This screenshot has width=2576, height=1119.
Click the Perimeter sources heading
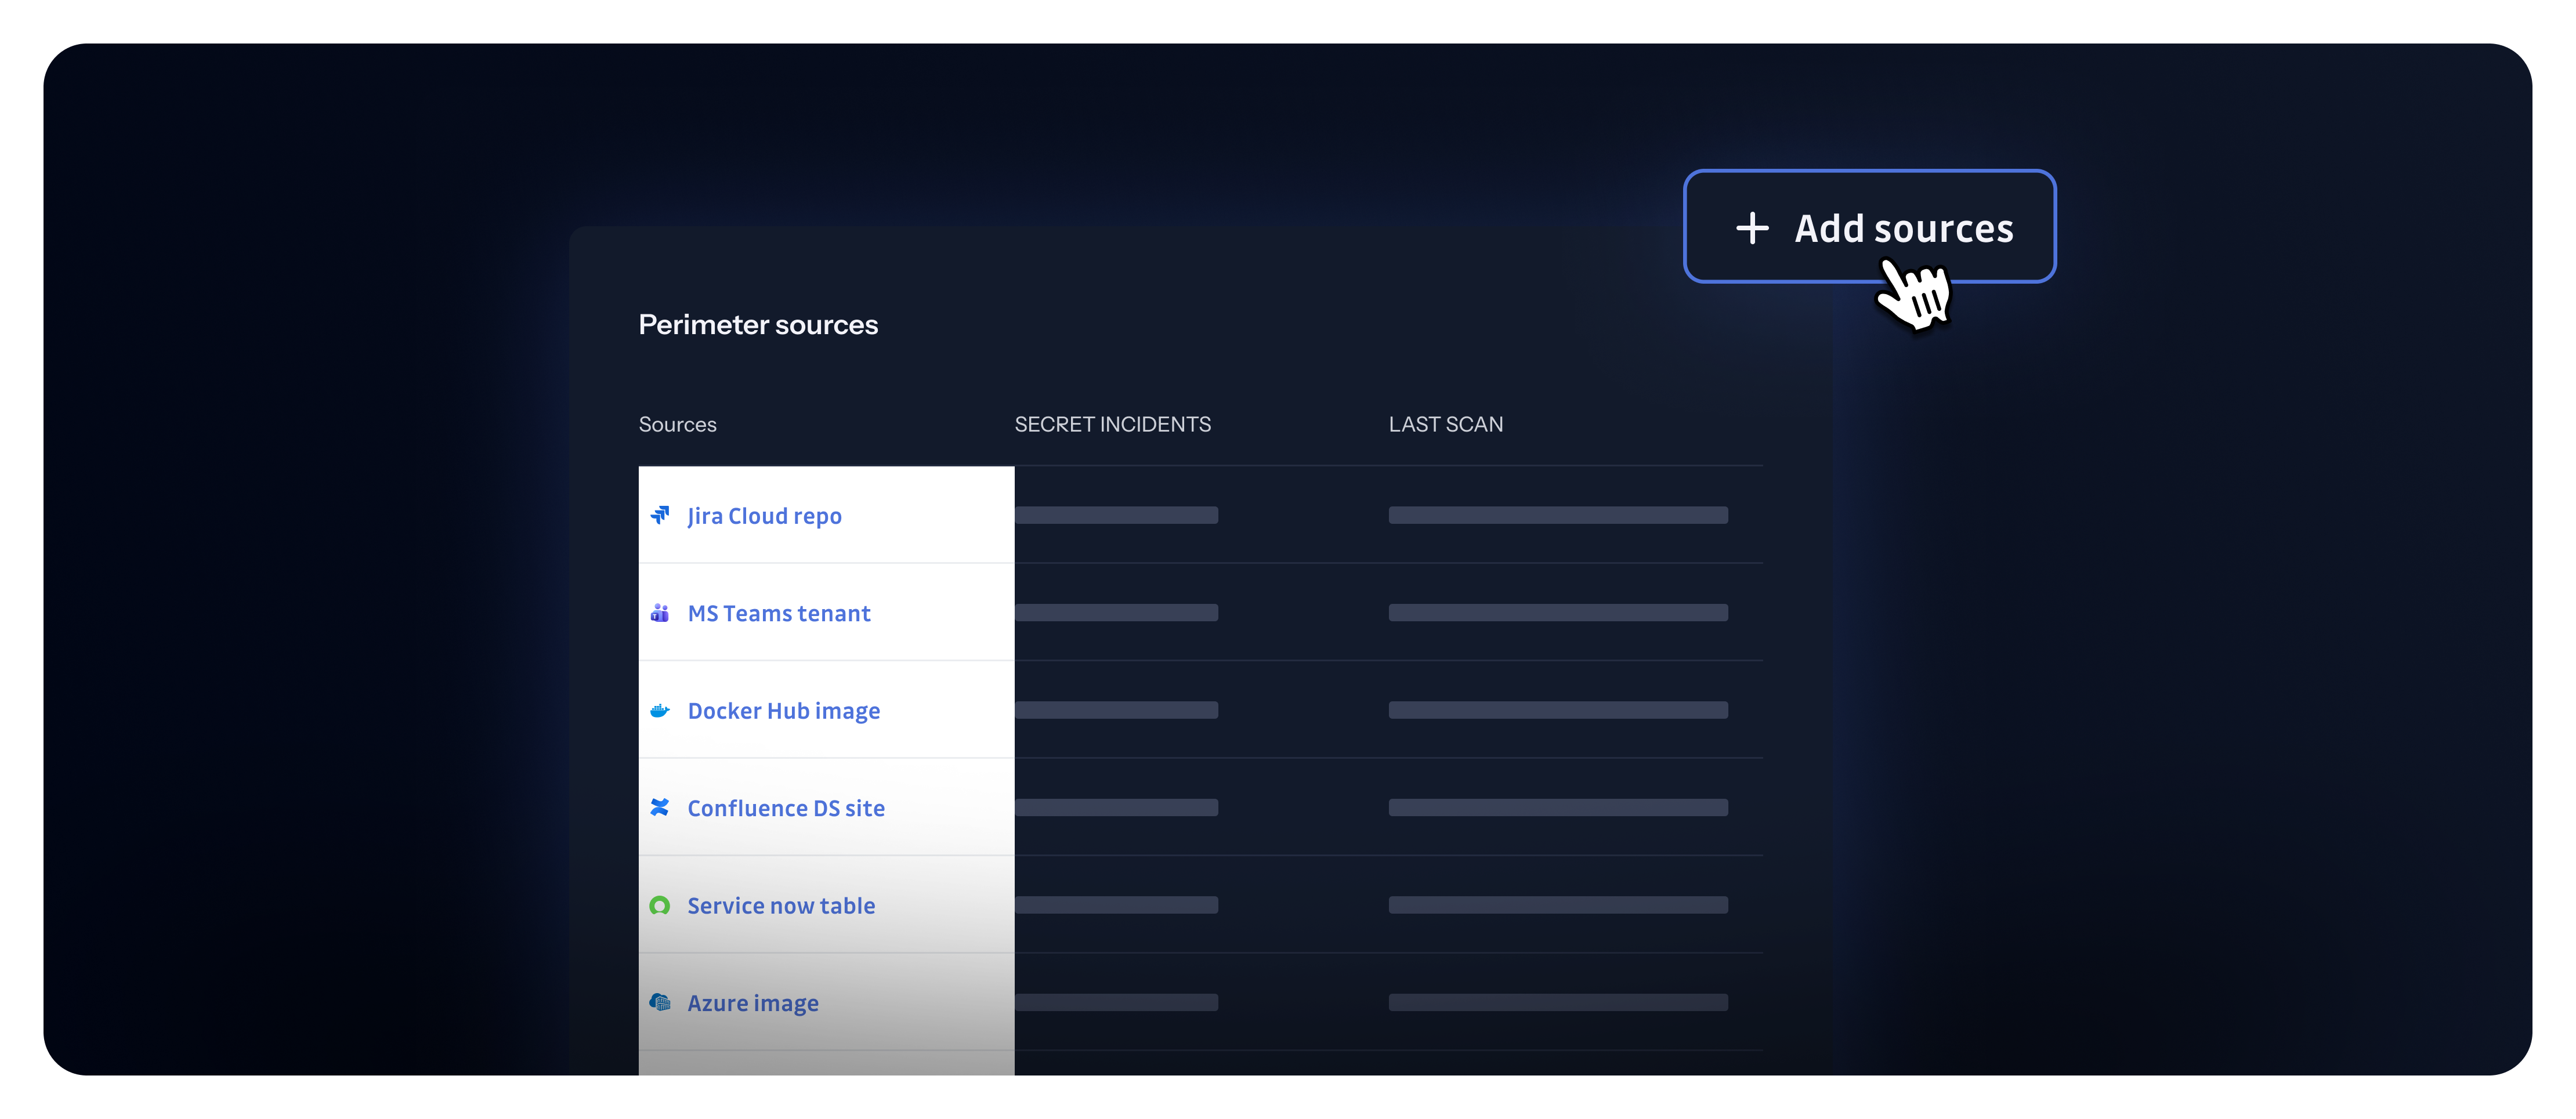pos(758,324)
